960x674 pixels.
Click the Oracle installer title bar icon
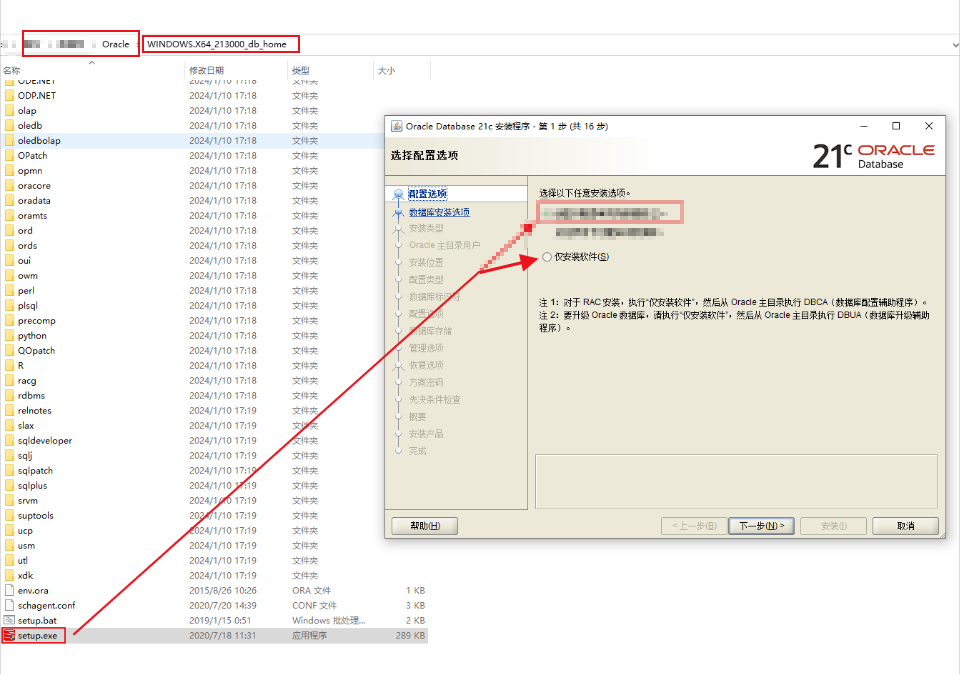pos(396,126)
